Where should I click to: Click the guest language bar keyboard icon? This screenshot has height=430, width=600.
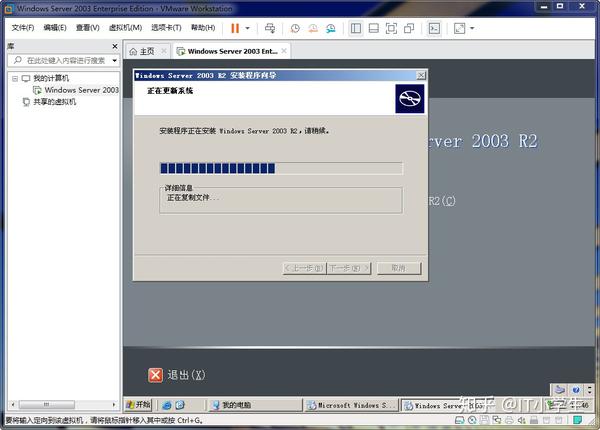click(559, 390)
